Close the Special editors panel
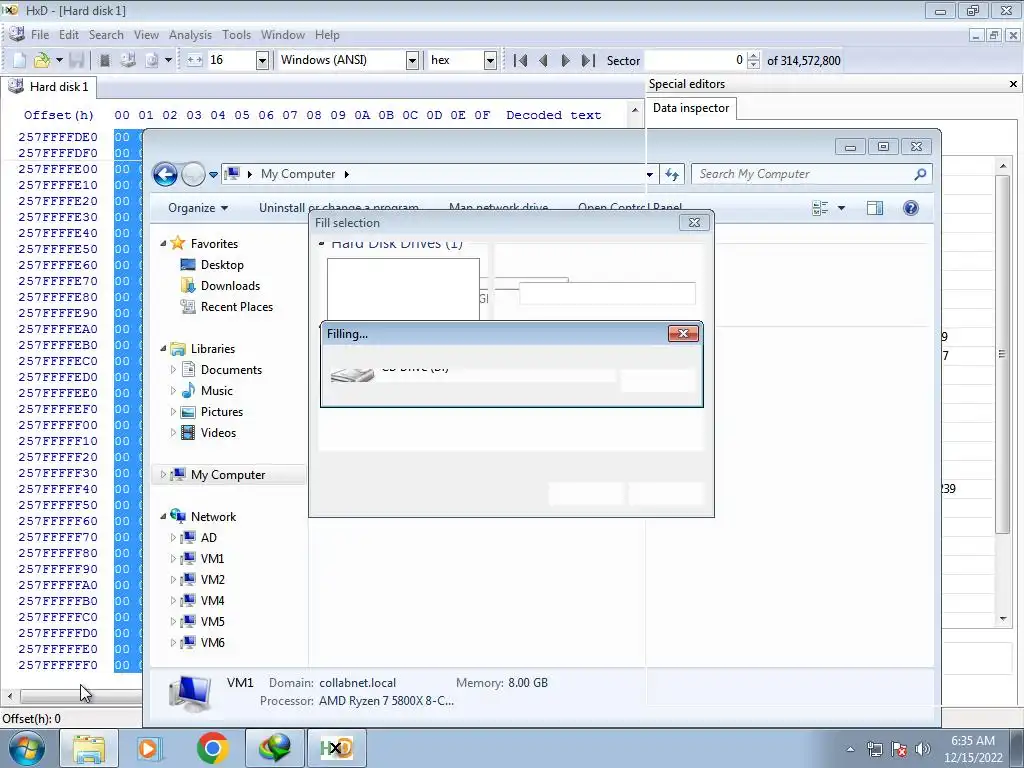 coord(1013,84)
